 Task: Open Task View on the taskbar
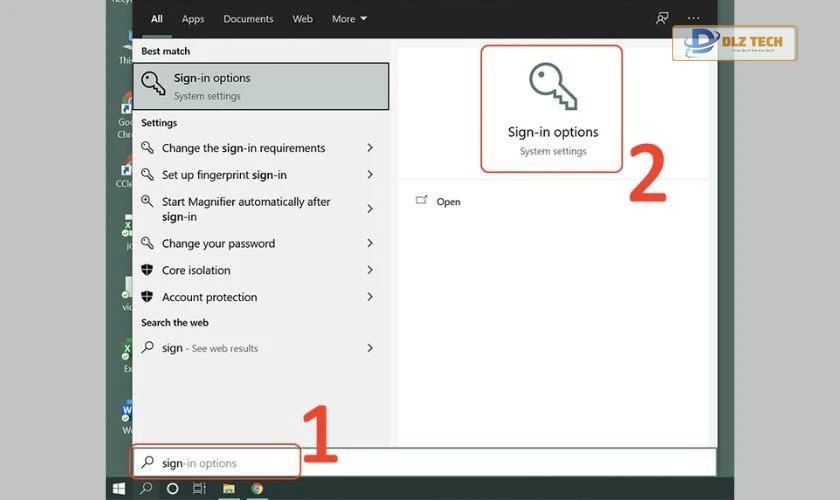pyautogui.click(x=199, y=489)
